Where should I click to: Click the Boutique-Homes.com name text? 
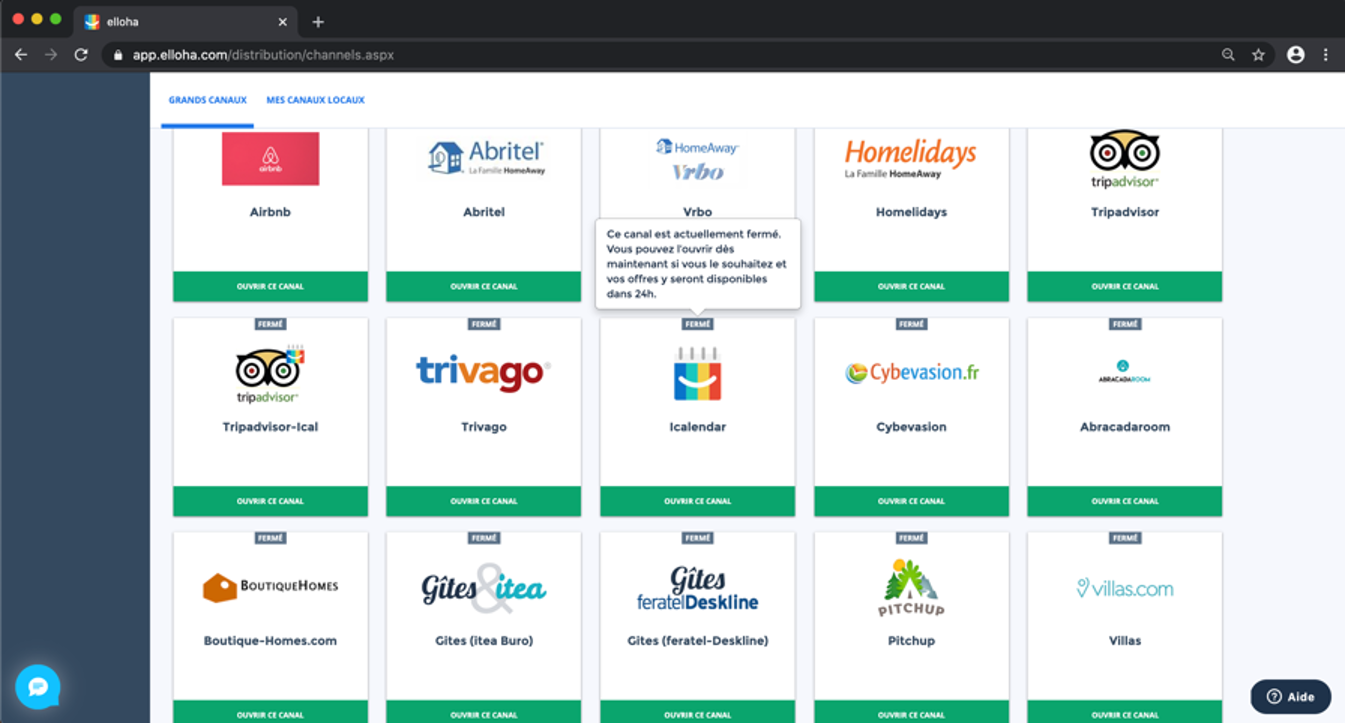[270, 641]
